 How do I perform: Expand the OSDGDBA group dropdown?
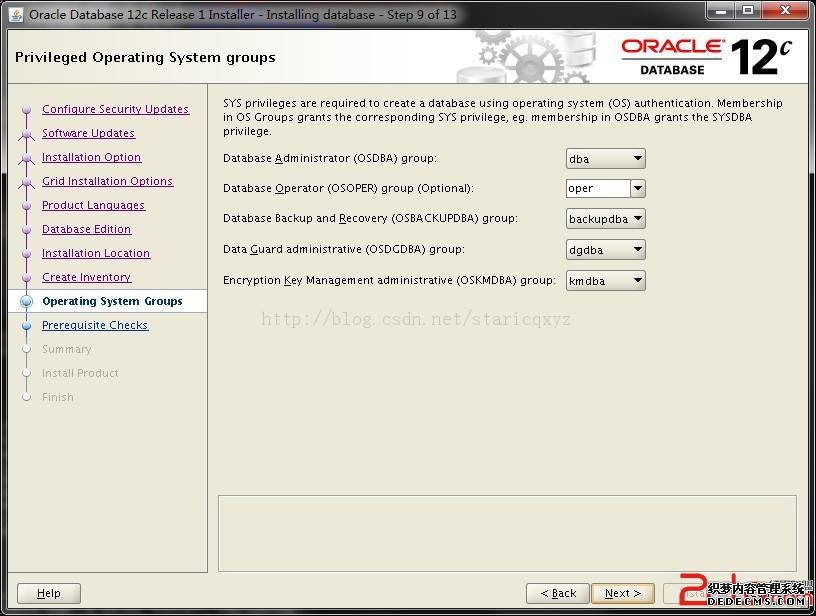coord(606,250)
